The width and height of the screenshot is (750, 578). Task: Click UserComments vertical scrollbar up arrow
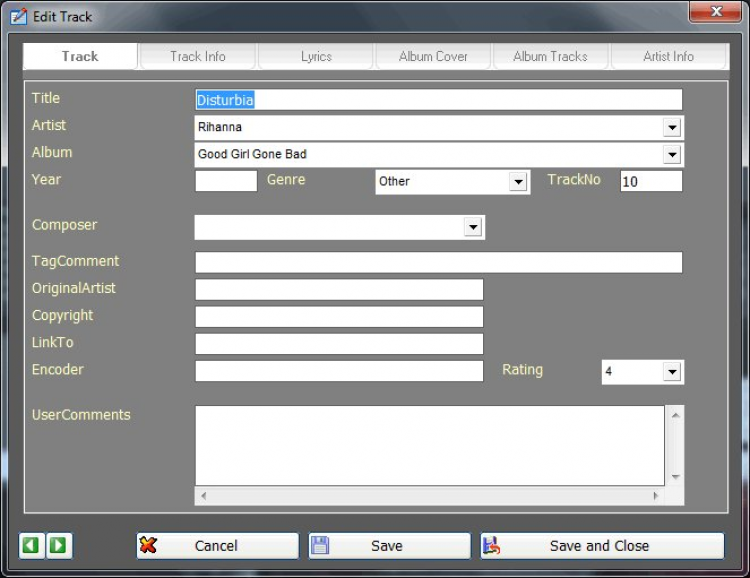pyautogui.click(x=675, y=415)
